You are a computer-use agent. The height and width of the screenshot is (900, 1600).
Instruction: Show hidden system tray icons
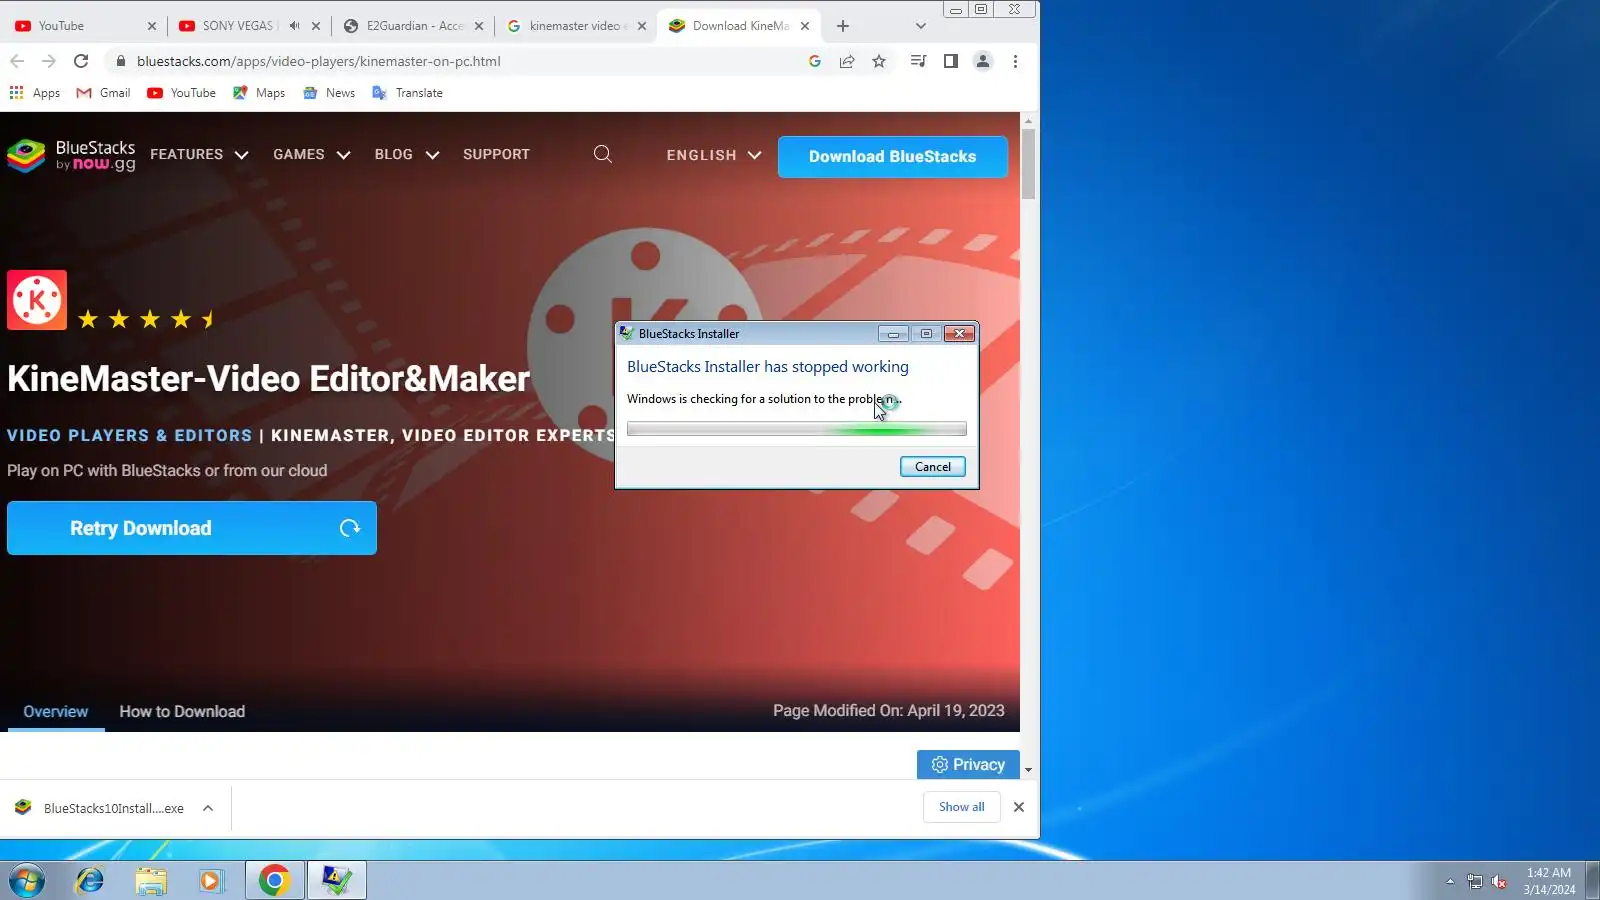click(x=1450, y=881)
